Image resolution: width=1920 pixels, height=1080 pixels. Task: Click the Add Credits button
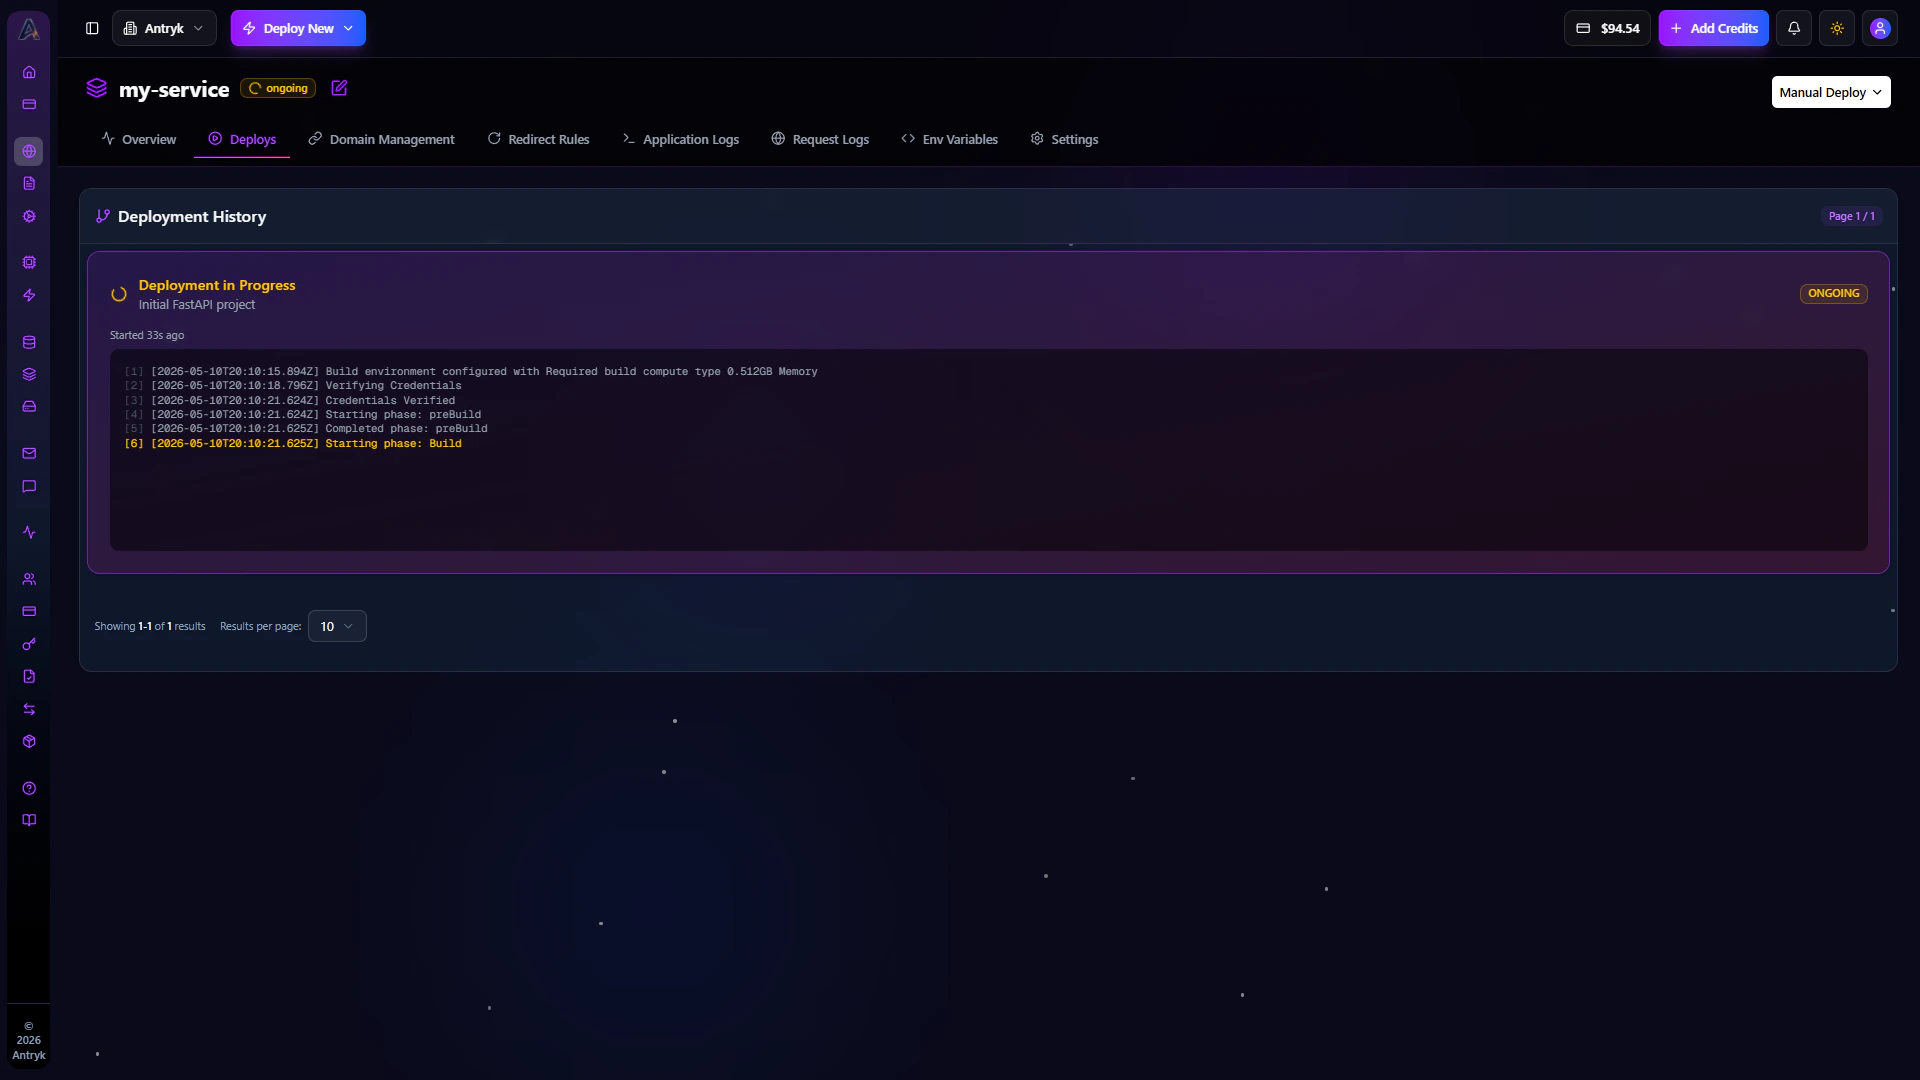point(1714,28)
